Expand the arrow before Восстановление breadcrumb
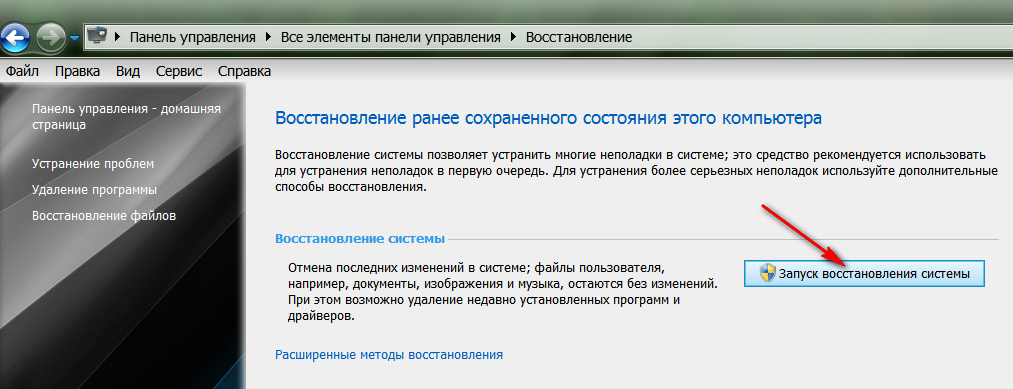The image size is (1013, 389). point(514,37)
